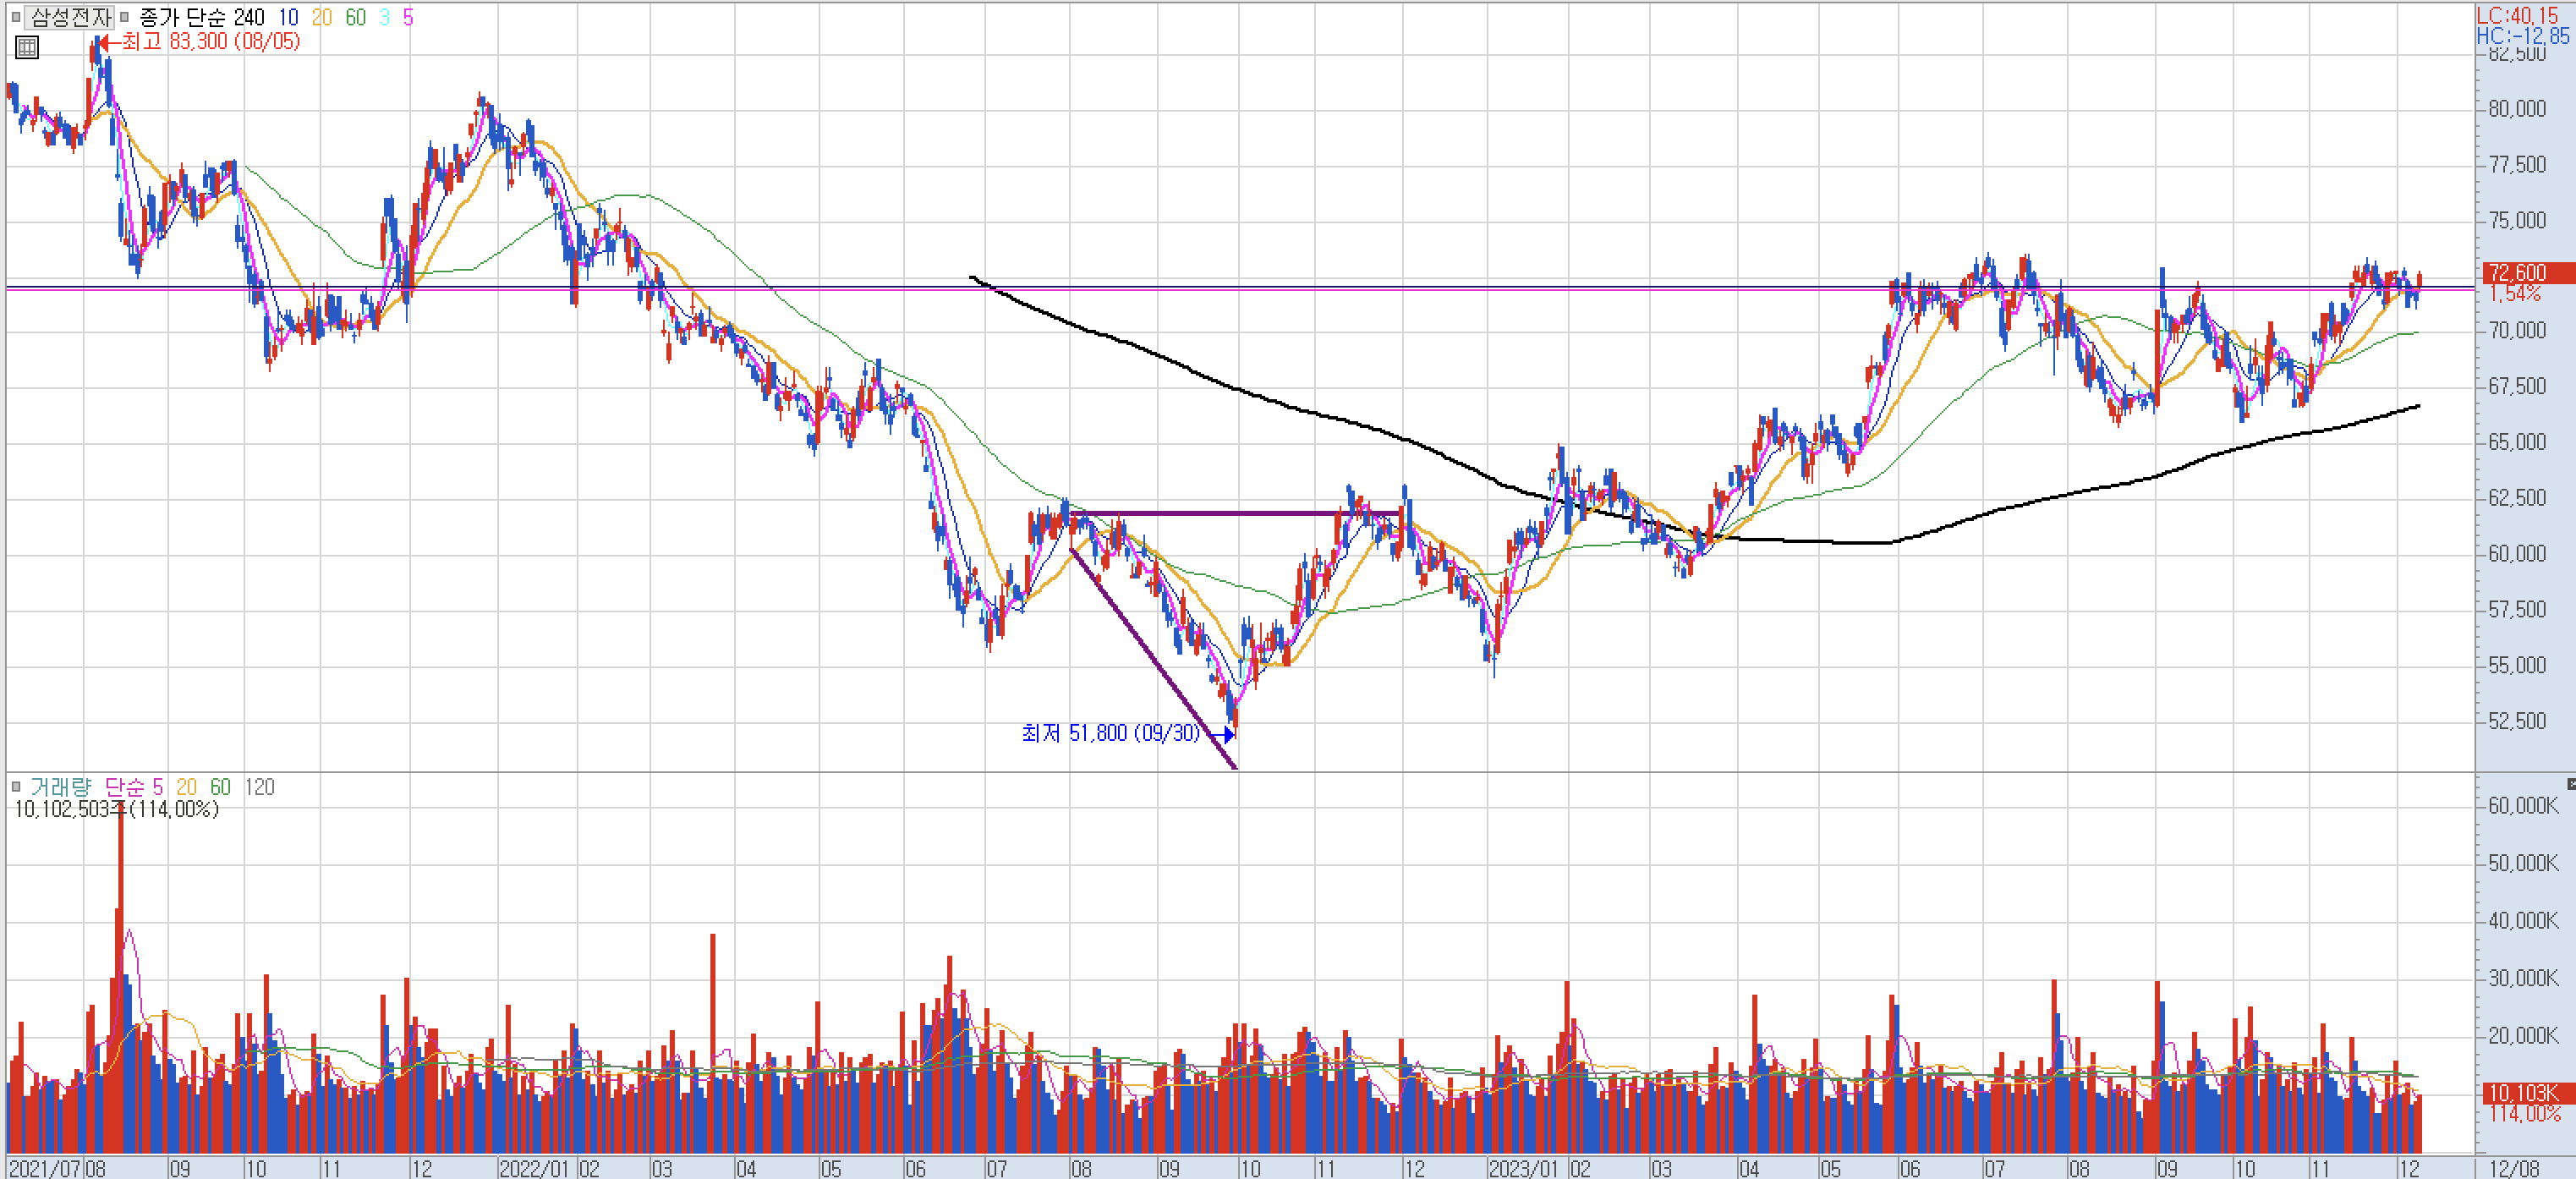The image size is (2576, 1179).
Task: Click the 2022/01 date on time axis
Action: point(533,1169)
